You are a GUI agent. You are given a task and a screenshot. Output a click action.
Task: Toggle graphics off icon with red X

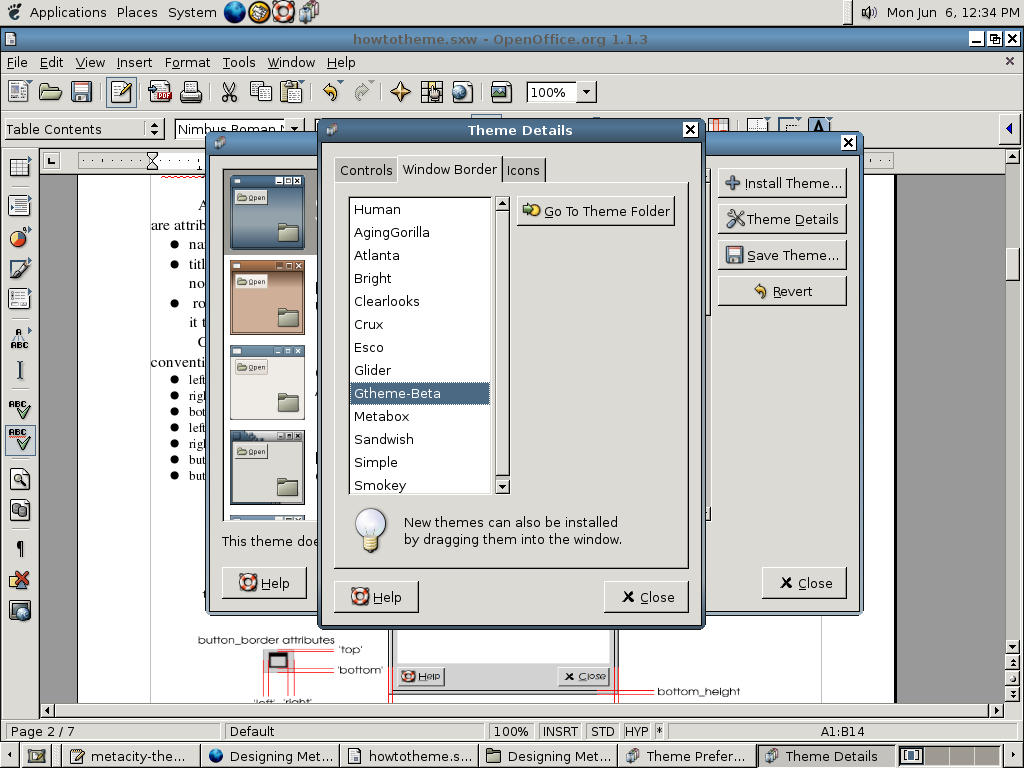pyautogui.click(x=20, y=580)
